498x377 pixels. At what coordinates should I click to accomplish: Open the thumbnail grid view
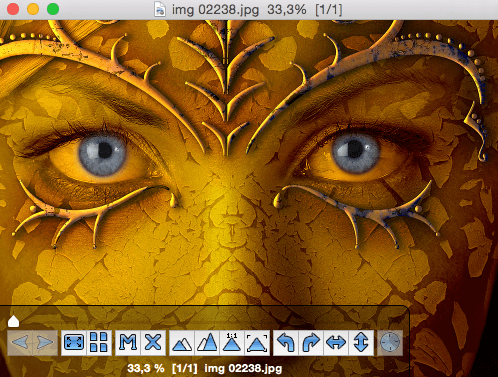pyautogui.click(x=99, y=342)
